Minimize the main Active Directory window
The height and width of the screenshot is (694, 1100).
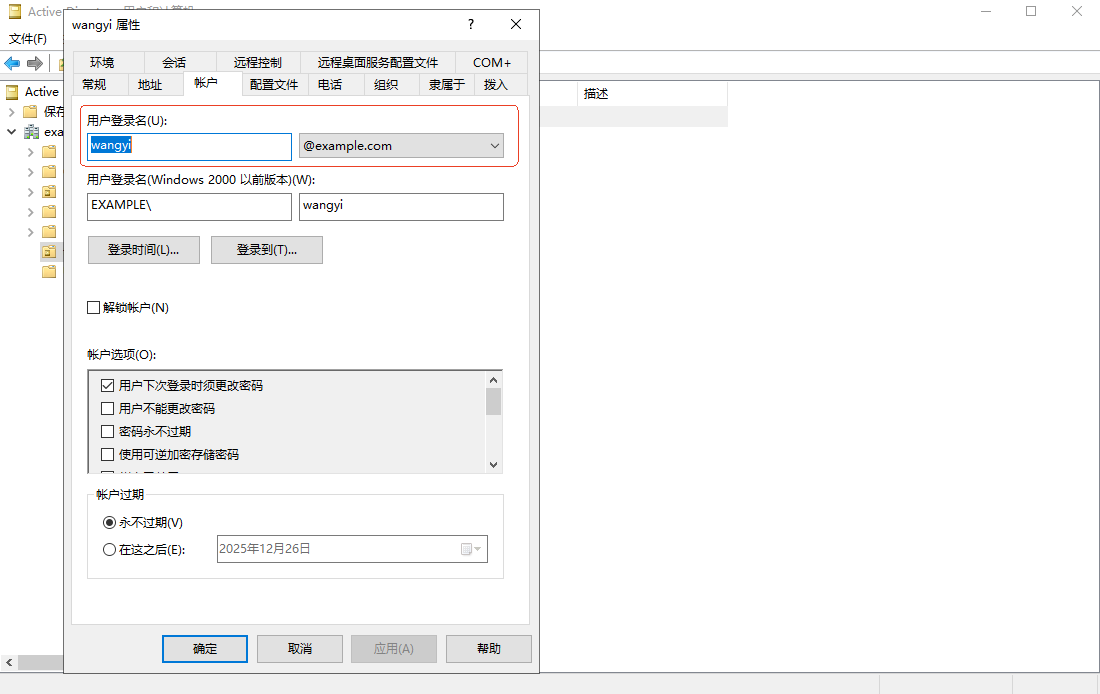tap(986, 11)
